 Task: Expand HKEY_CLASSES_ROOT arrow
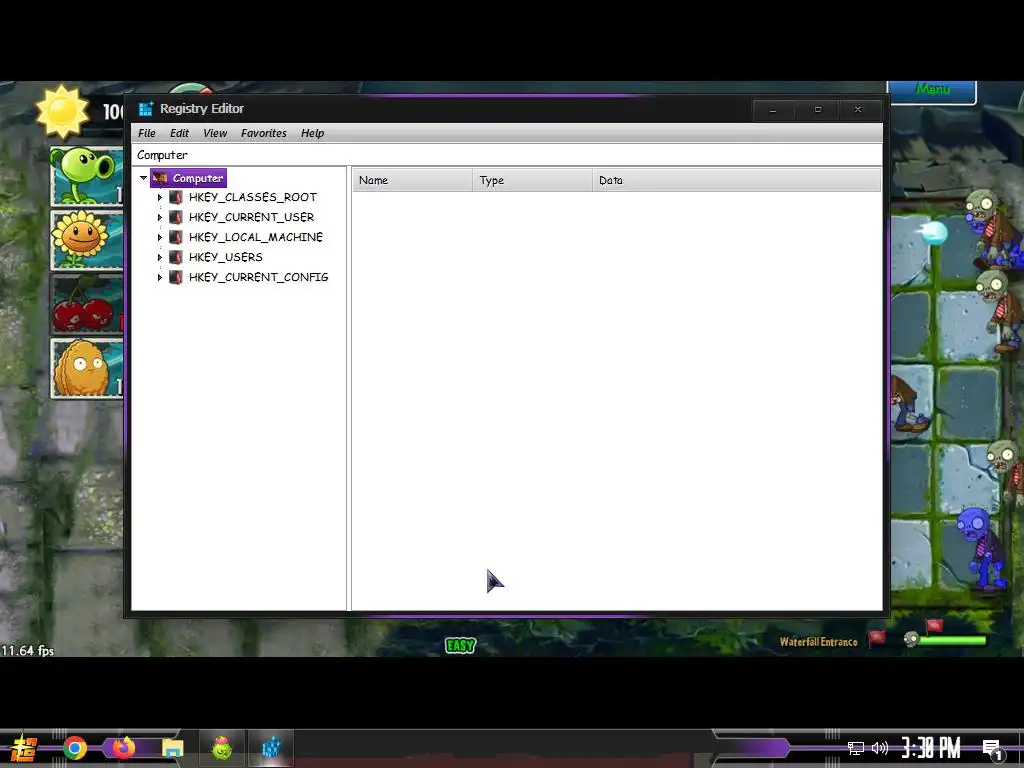159,197
